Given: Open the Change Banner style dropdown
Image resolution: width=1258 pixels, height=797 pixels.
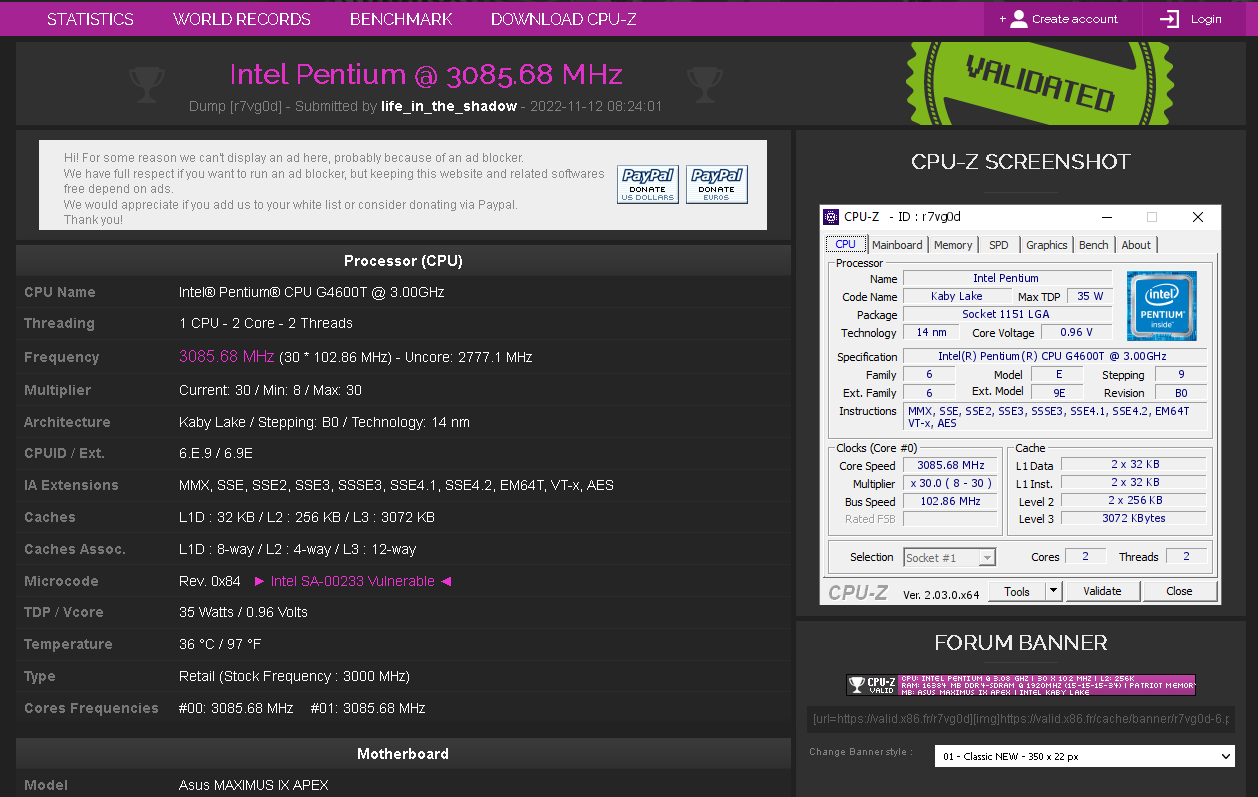Looking at the screenshot, I should (x=1084, y=756).
